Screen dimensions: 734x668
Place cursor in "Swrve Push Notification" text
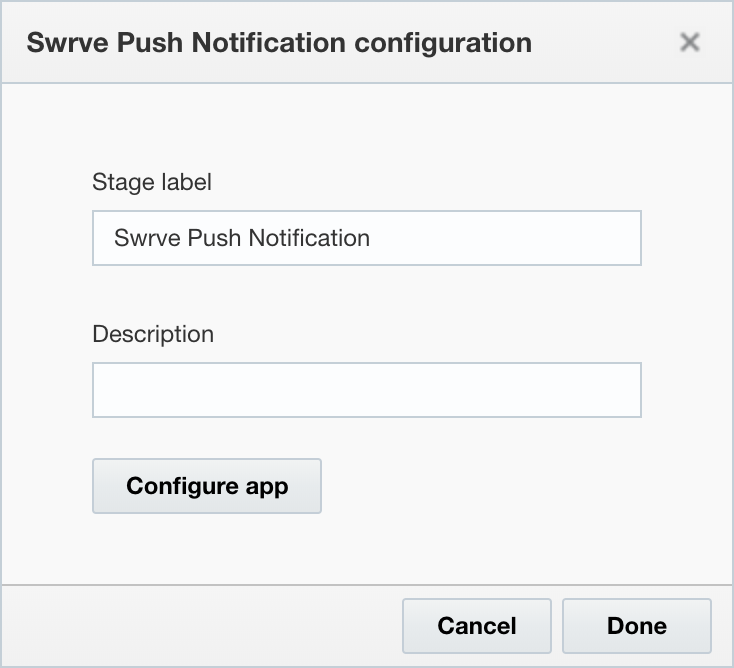tap(242, 238)
